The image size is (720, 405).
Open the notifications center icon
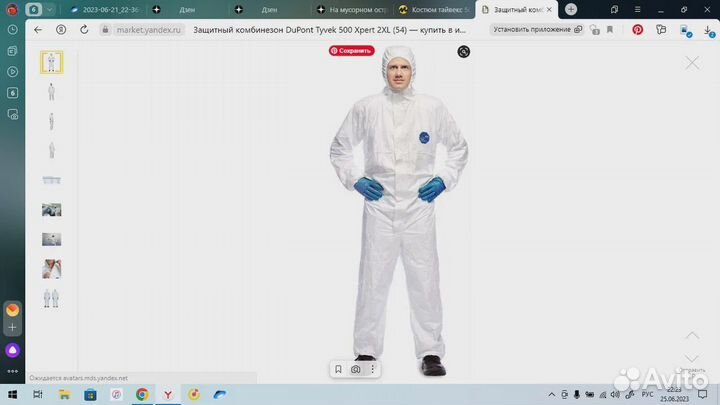pos(703,394)
